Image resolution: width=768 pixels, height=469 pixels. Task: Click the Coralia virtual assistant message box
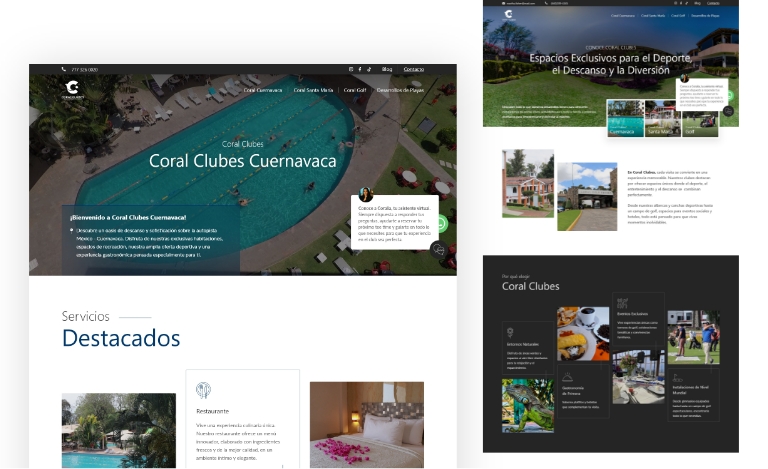395,222
